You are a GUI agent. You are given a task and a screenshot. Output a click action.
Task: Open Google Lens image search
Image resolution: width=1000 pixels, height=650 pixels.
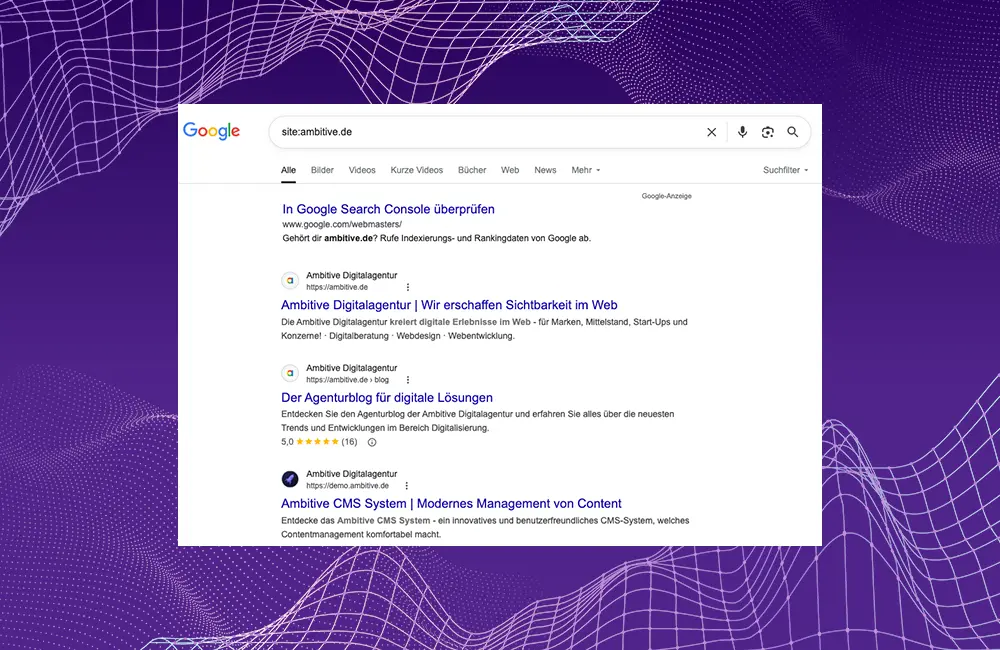pos(767,132)
